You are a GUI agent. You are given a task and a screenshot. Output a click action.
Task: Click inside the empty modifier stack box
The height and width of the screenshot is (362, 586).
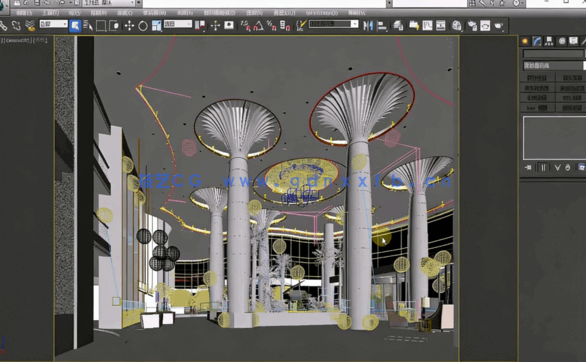[555, 138]
